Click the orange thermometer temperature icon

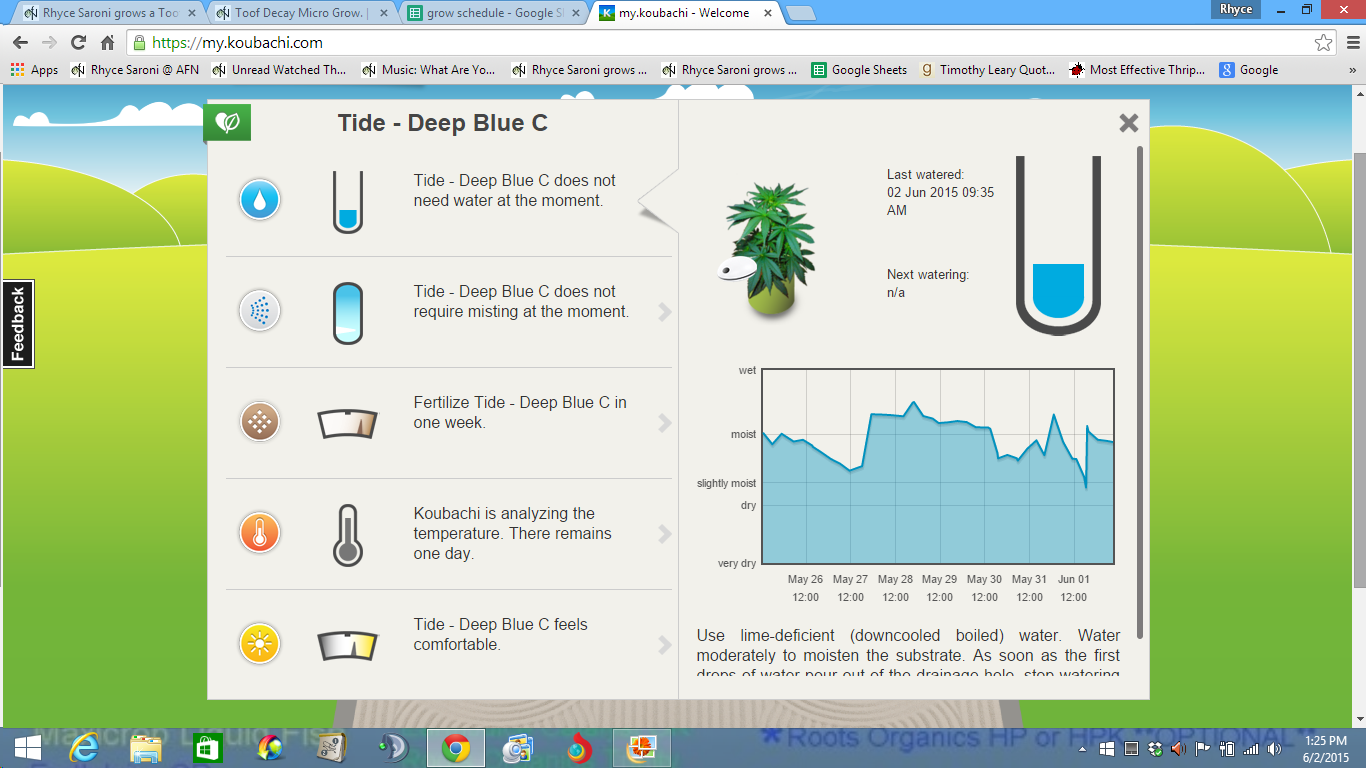point(260,533)
